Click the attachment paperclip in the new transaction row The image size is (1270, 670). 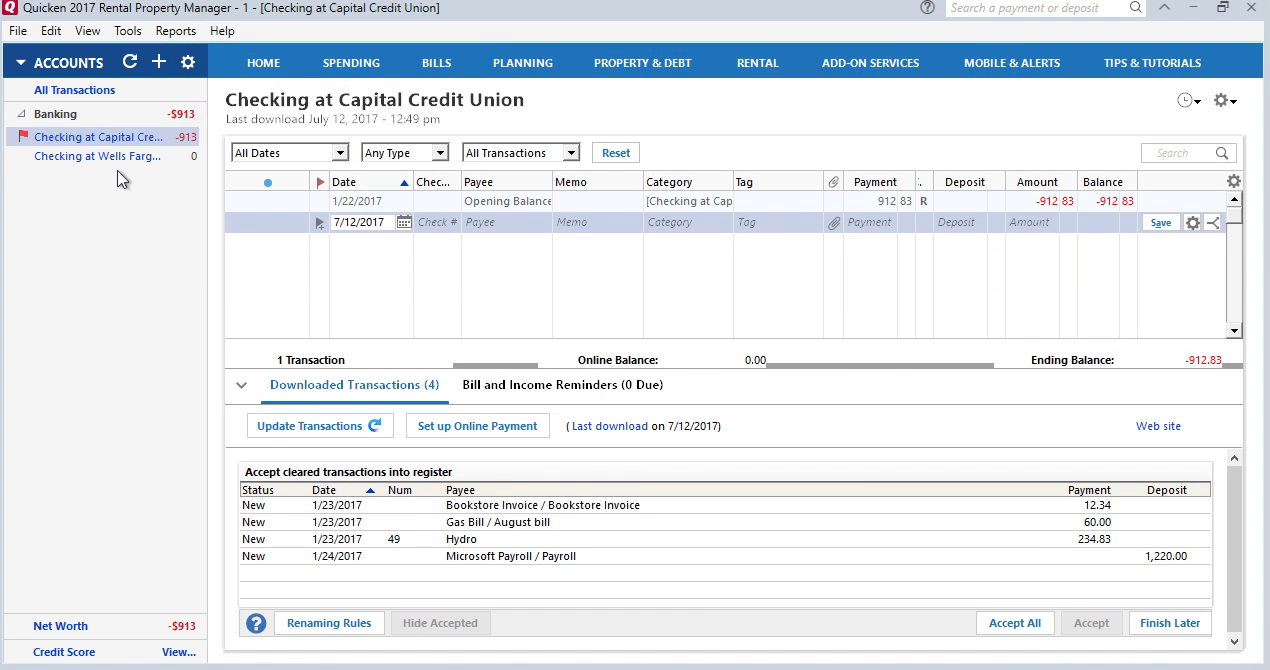coord(833,223)
